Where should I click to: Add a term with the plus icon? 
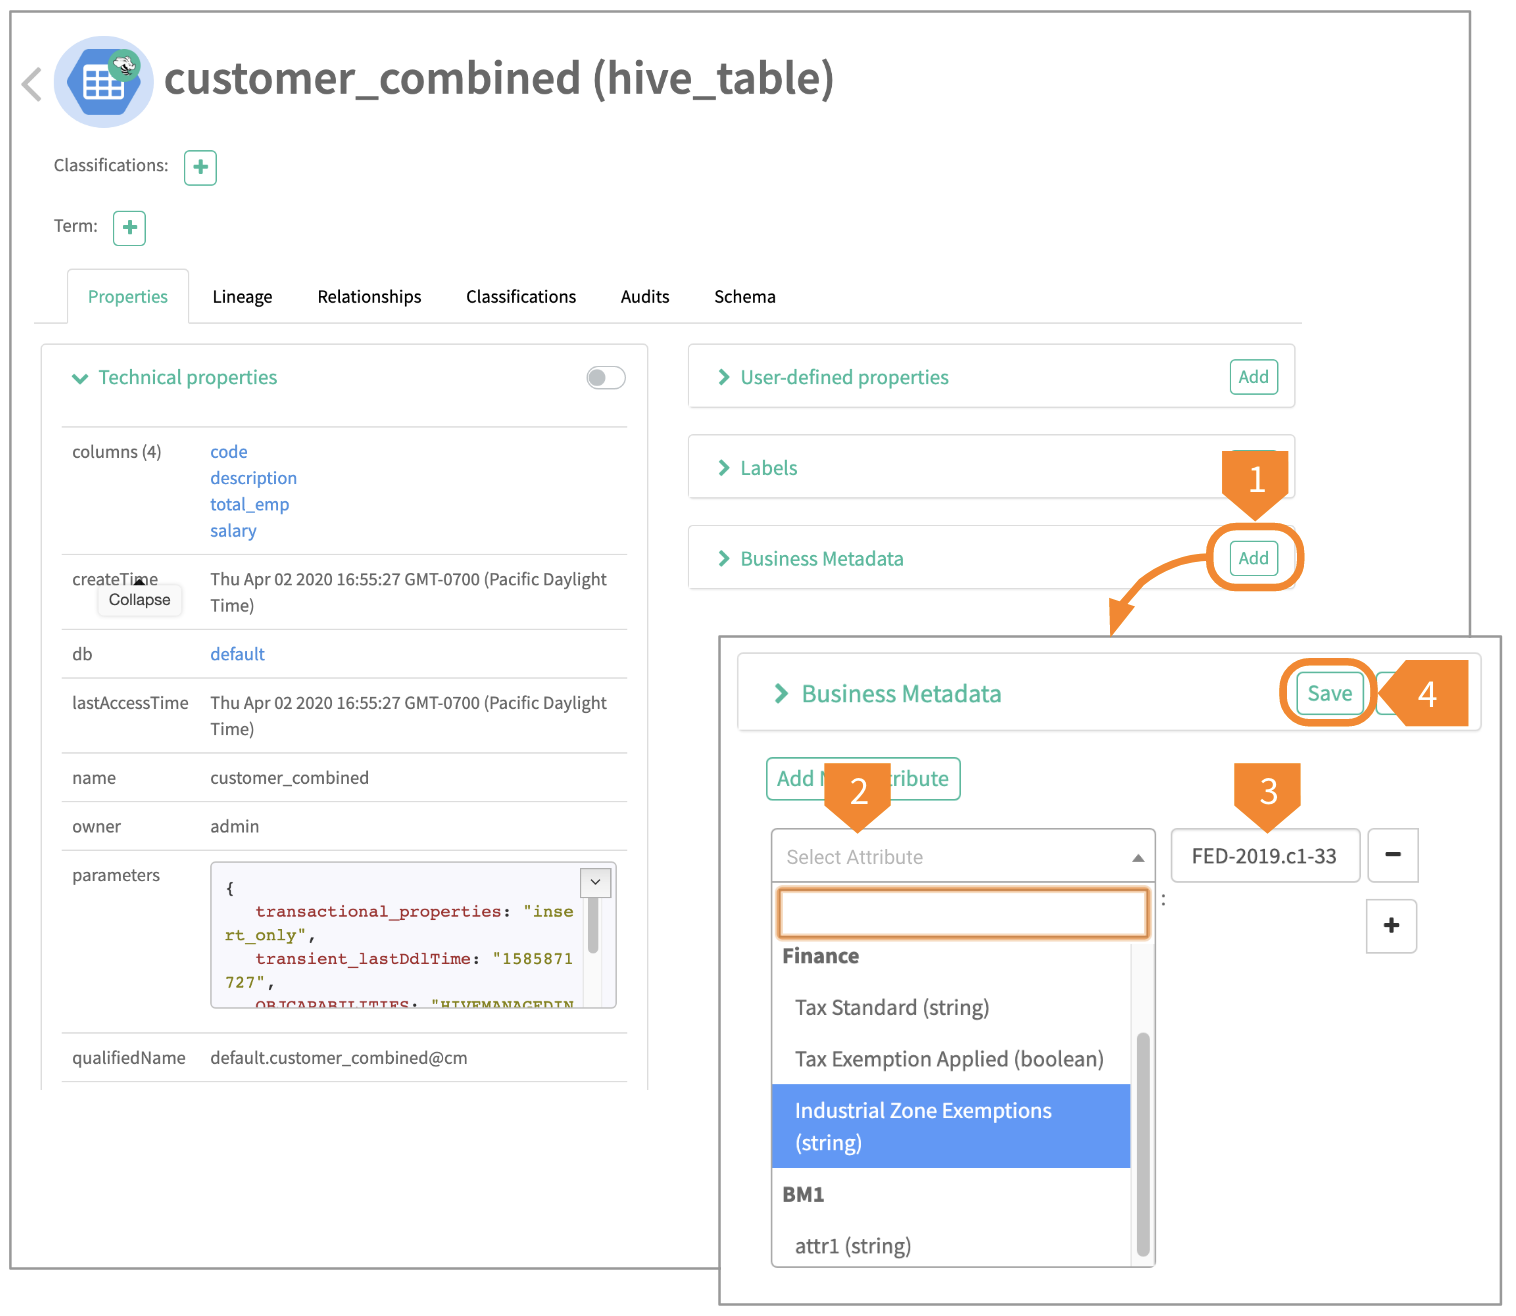129,228
